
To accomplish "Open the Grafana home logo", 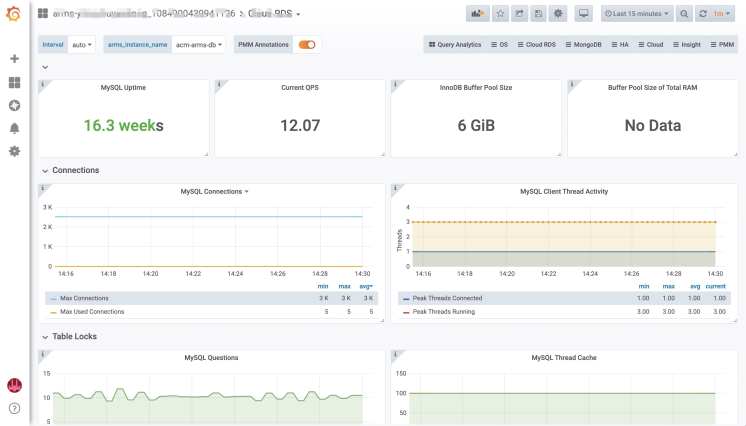I will point(14,14).
